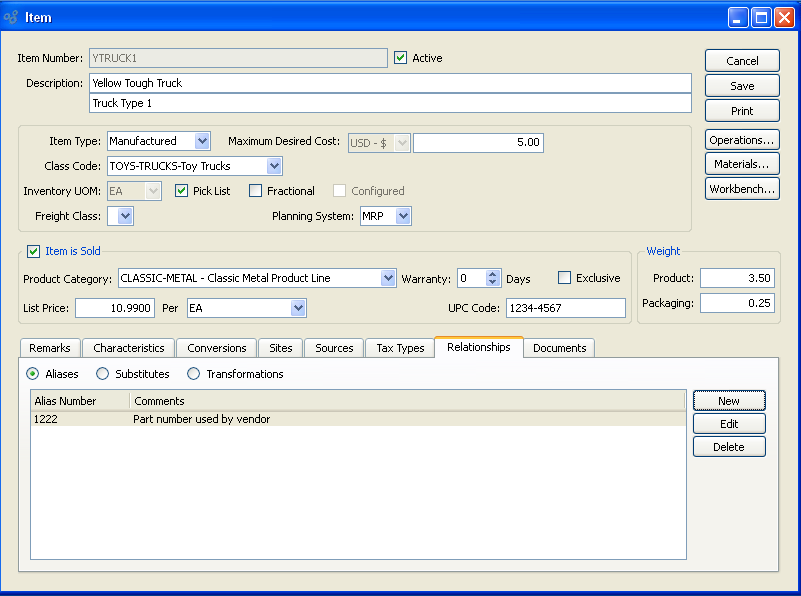Viewport: 801px width, 596px height.
Task: Create a New alias
Action: click(729, 401)
